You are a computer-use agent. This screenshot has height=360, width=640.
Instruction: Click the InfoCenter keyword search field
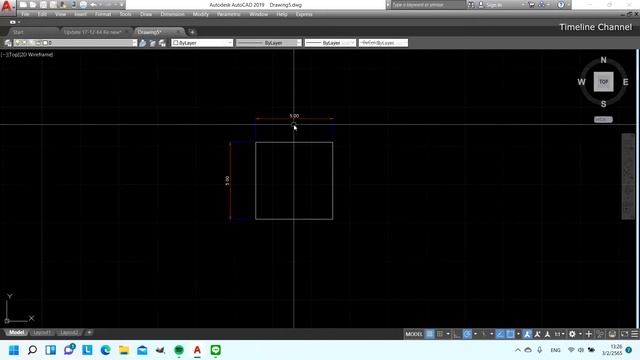point(428,5)
